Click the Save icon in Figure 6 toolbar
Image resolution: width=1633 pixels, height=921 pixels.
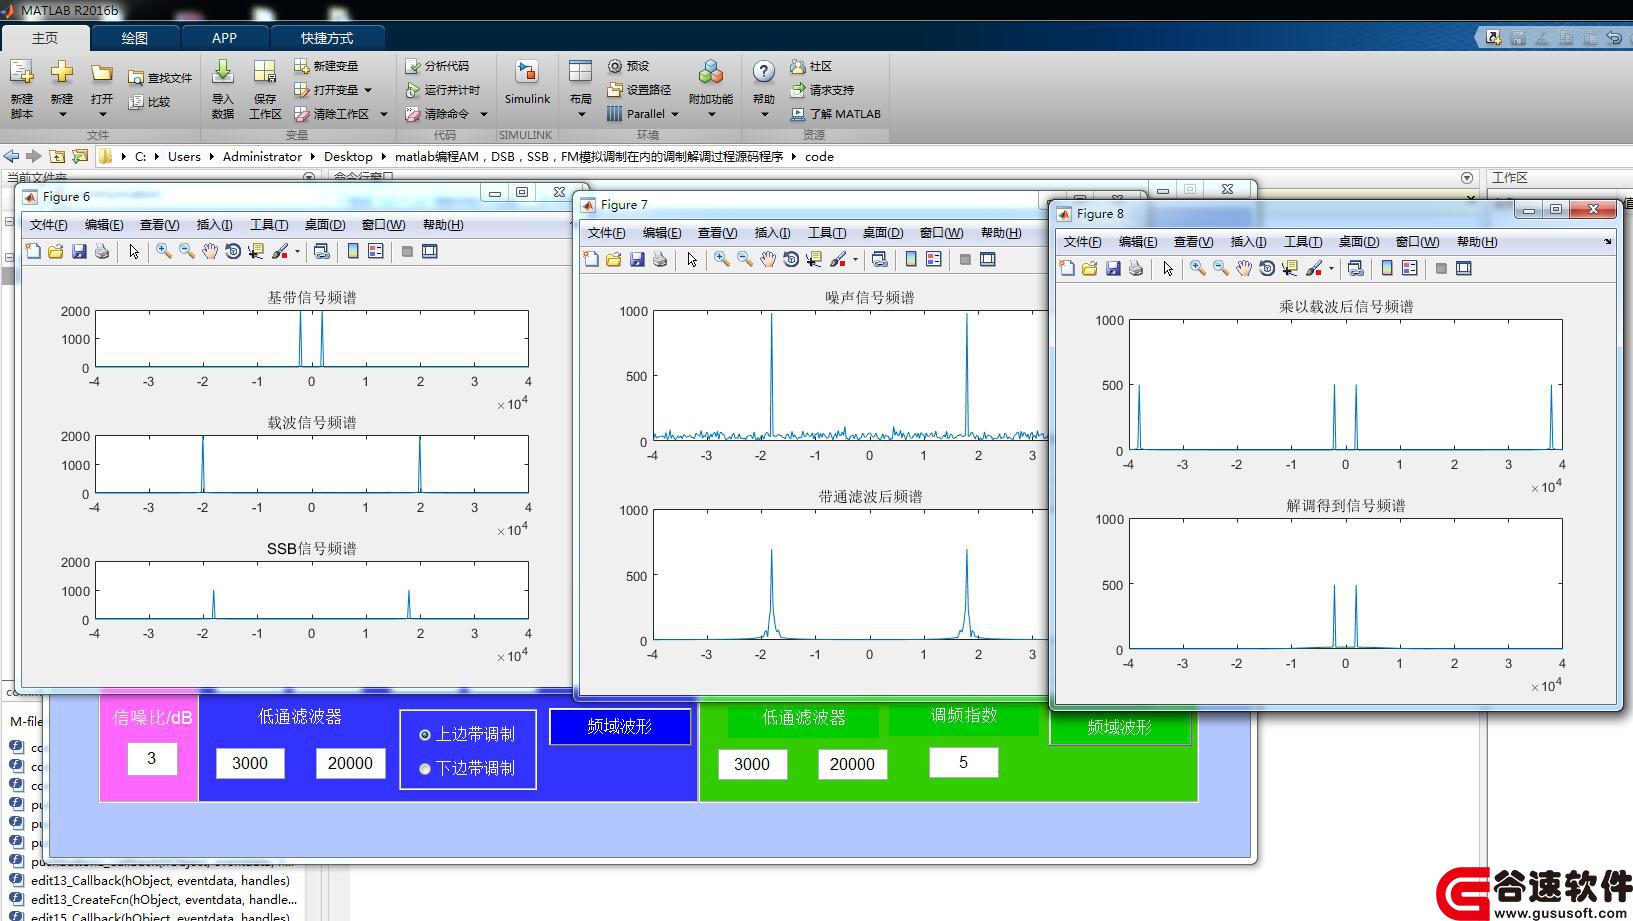pos(79,251)
